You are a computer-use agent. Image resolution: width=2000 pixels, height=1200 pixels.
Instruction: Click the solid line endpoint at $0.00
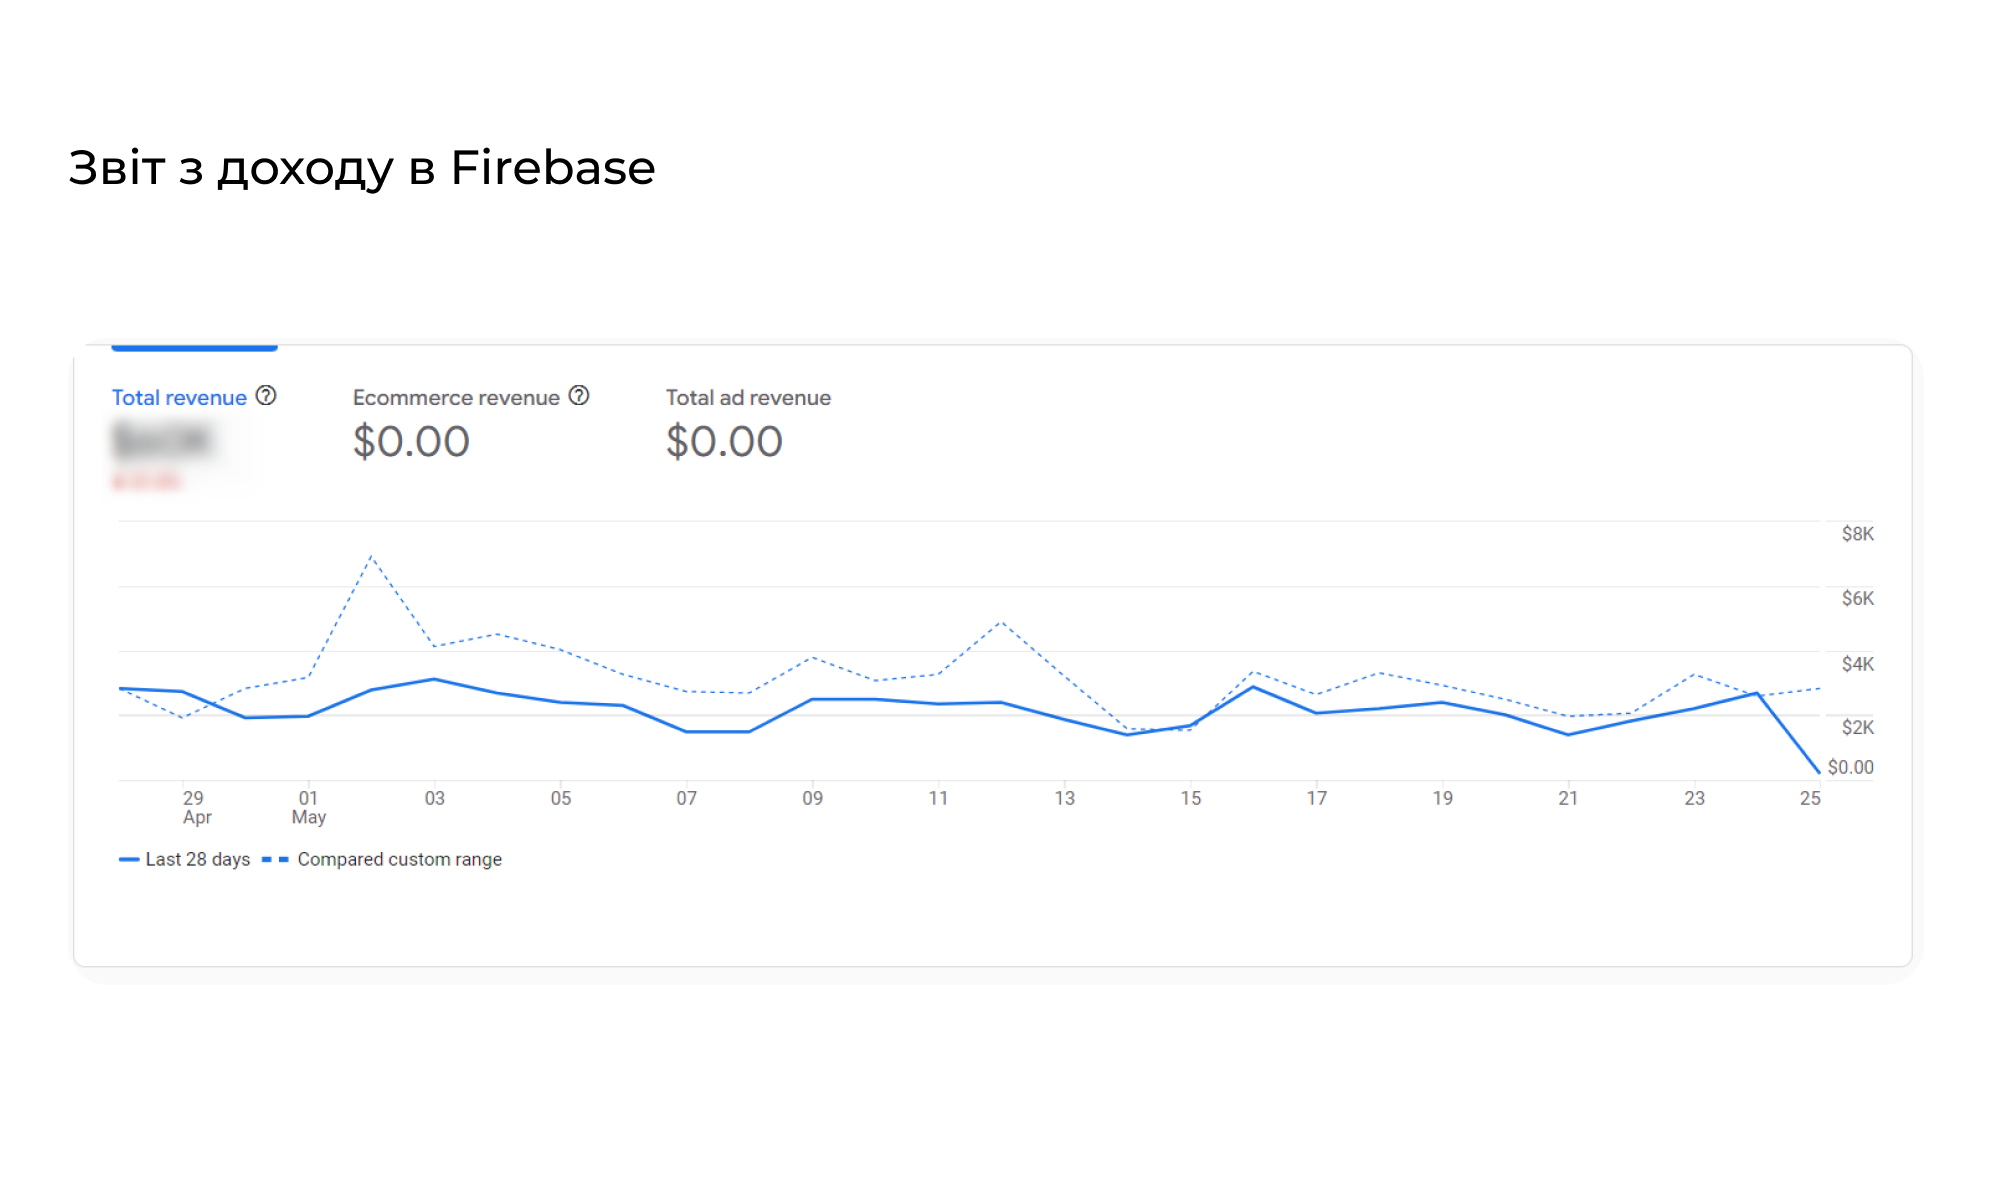(x=1818, y=772)
